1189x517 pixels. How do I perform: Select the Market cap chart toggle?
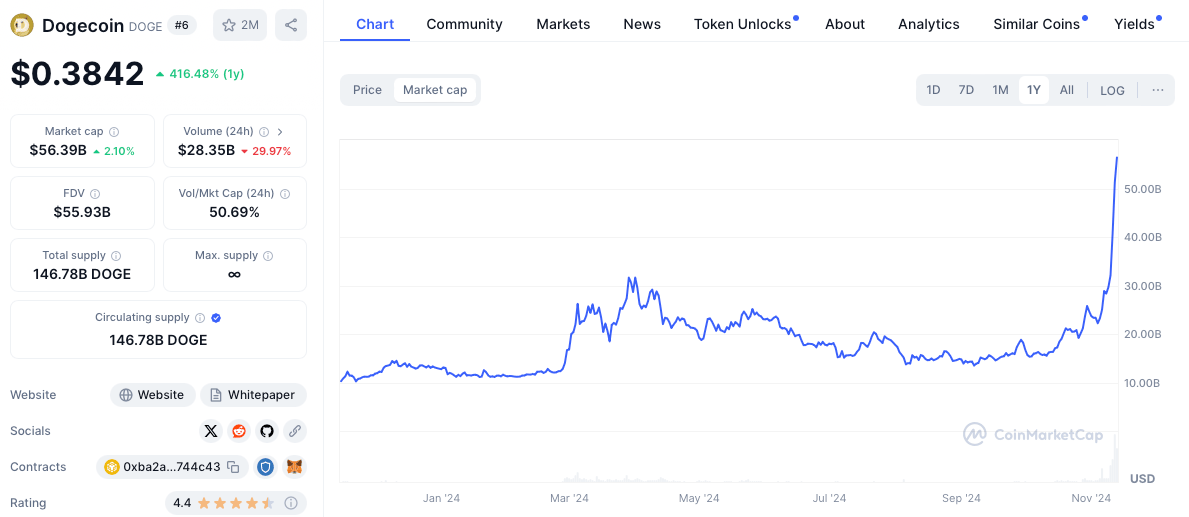[435, 90]
